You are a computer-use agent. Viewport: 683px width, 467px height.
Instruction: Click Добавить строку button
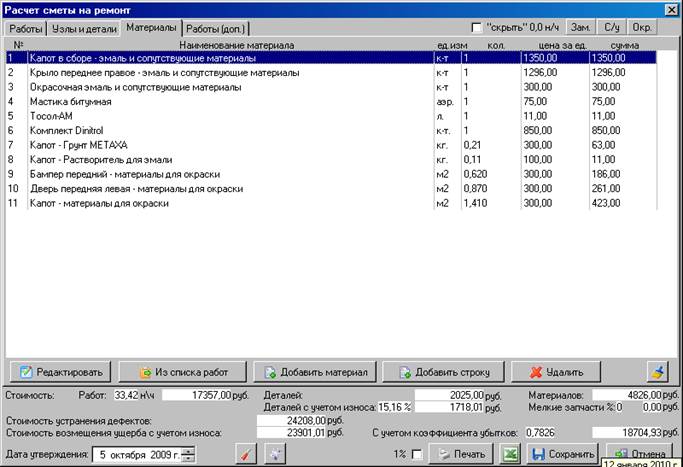tap(444, 372)
